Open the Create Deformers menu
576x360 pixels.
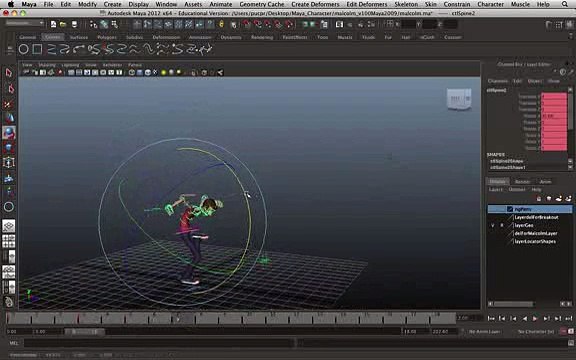pyautogui.click(x=315, y=4)
